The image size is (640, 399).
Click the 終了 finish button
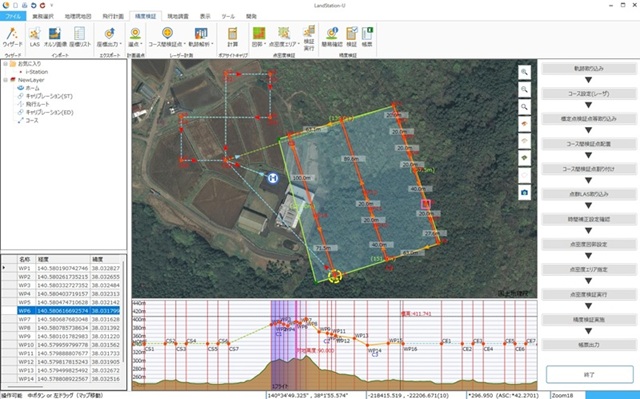[x=589, y=374]
